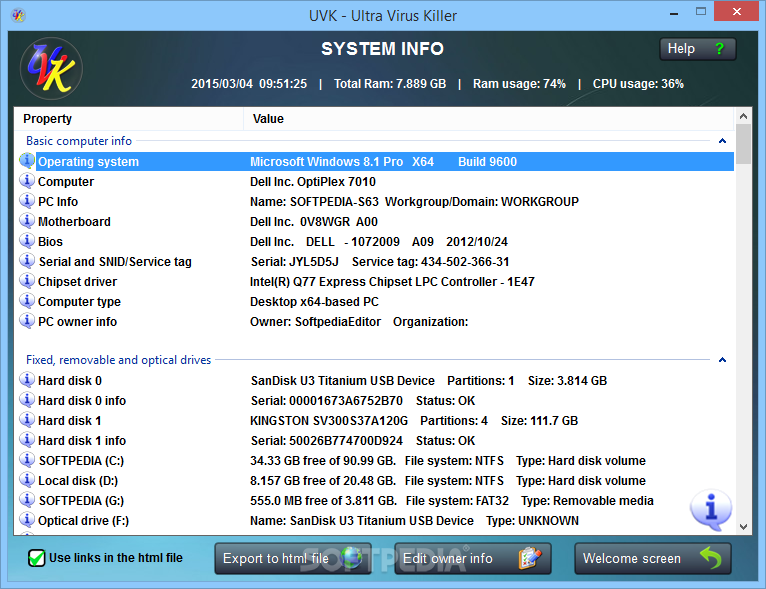Viewport: 766px width, 589px height.
Task: Select the Local disk (D:) label
Action: (x=78, y=481)
